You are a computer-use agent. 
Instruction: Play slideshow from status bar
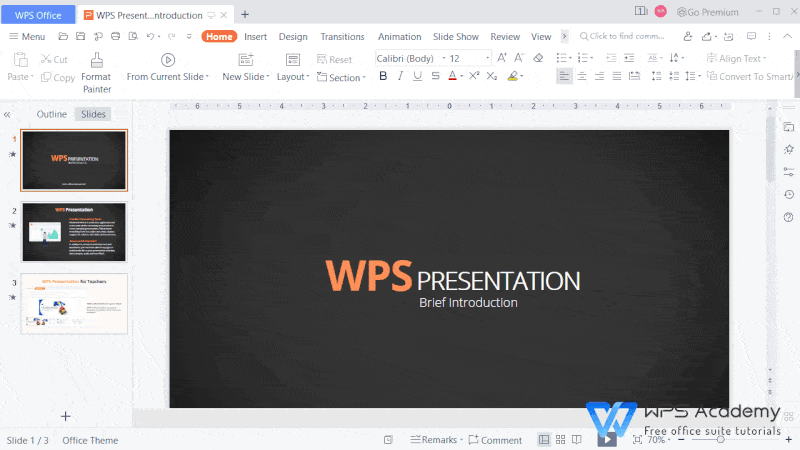click(x=607, y=439)
